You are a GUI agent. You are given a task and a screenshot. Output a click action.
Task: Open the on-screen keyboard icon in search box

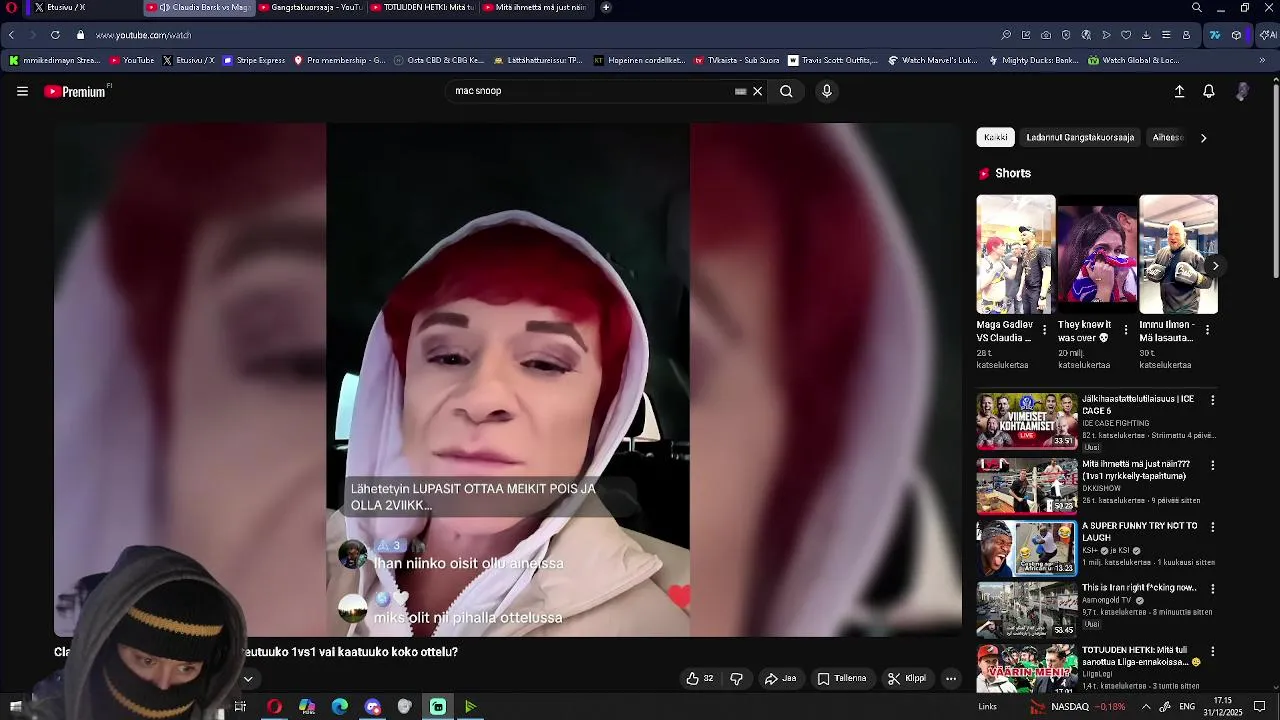740,91
